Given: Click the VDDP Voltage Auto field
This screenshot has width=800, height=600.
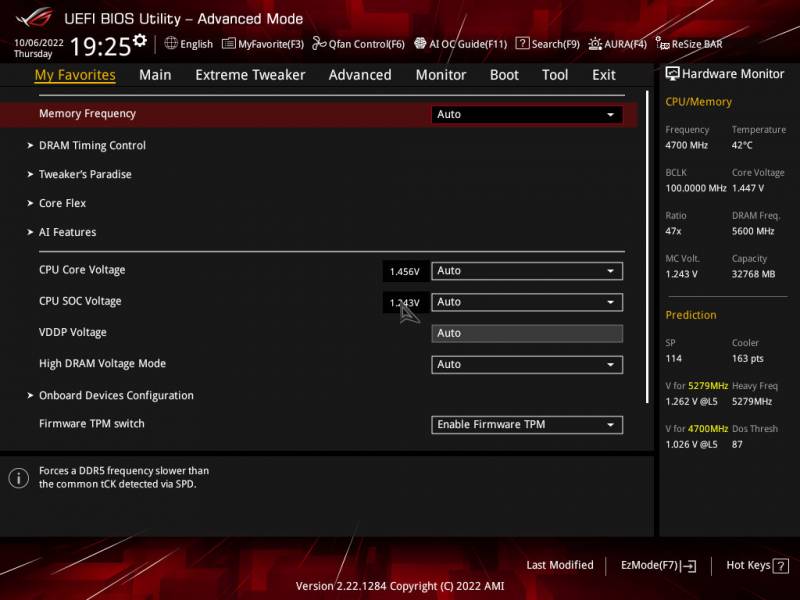Looking at the screenshot, I should (x=527, y=333).
